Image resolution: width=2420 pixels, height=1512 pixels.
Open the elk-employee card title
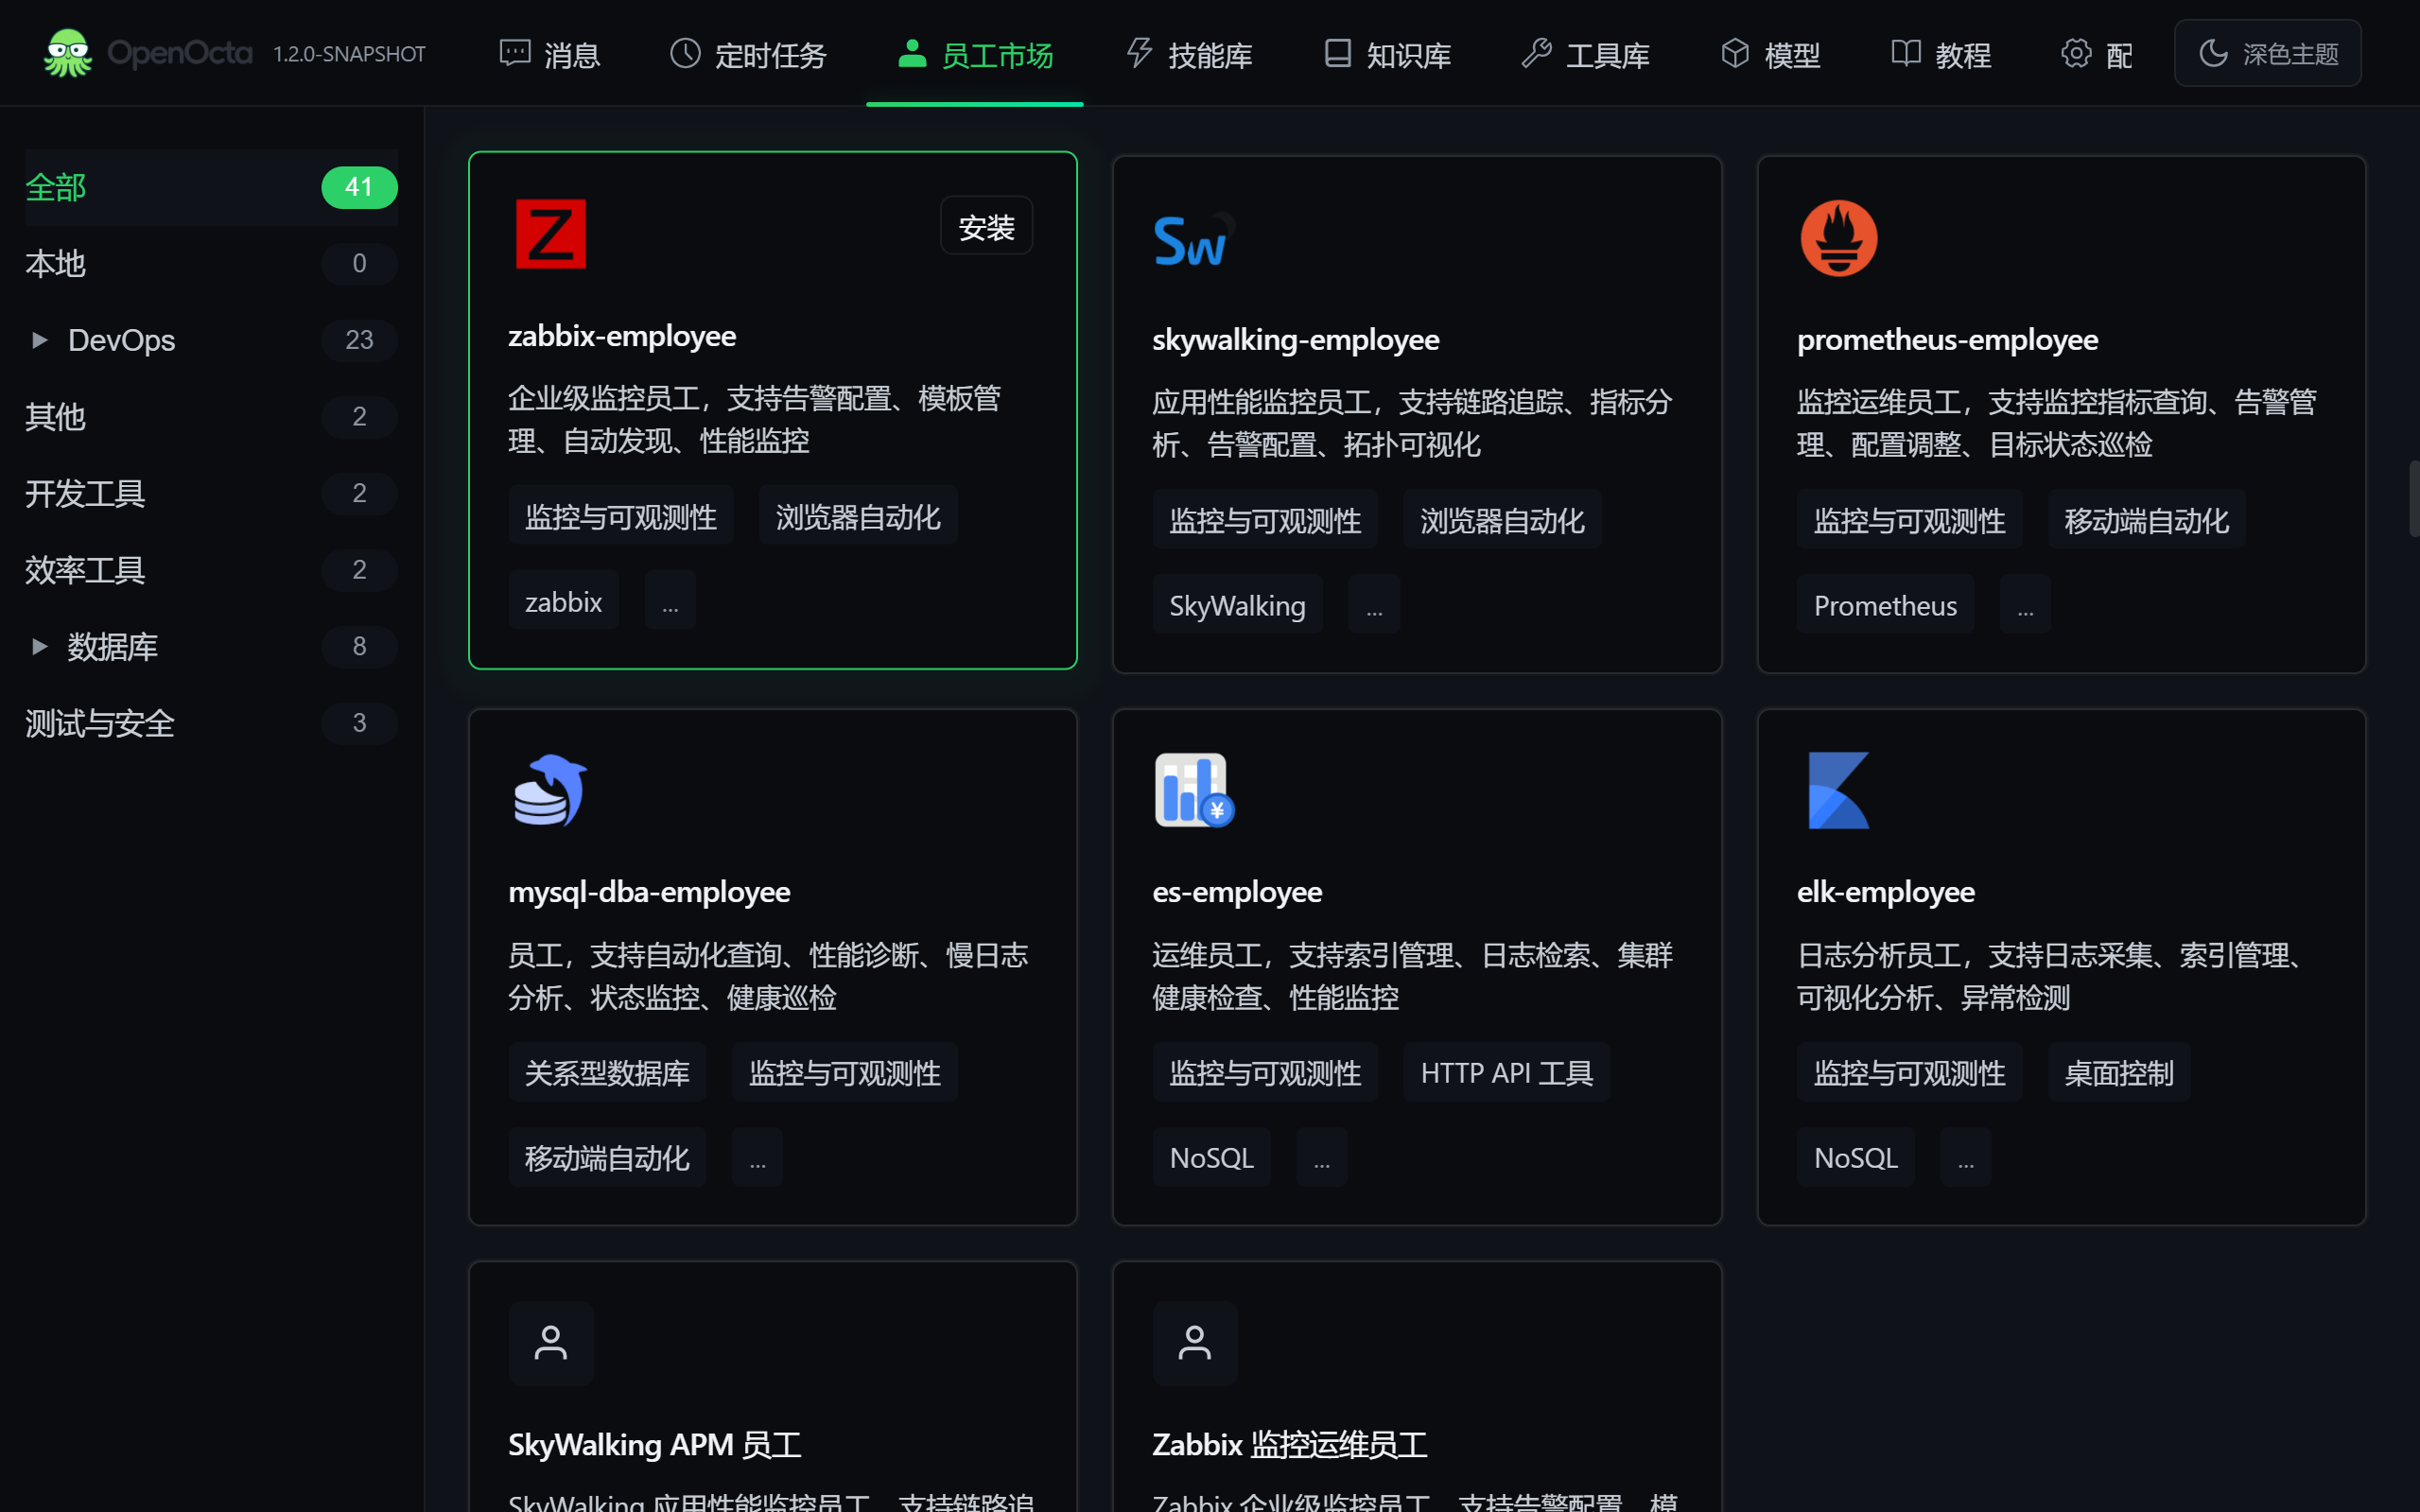point(1885,892)
